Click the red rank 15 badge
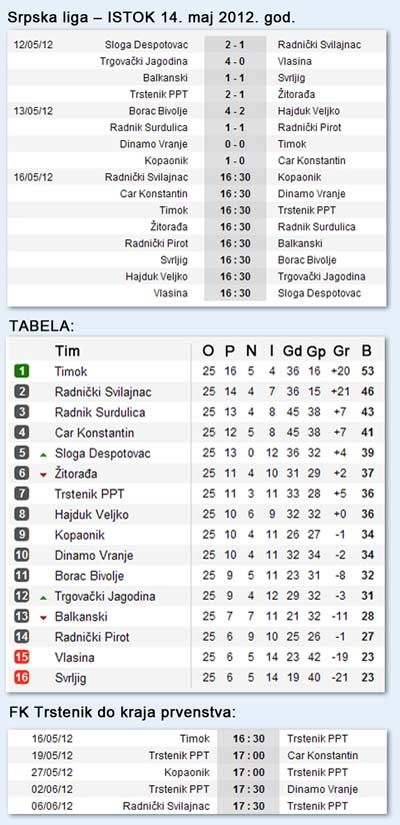Image resolution: width=400 pixels, height=825 pixels. coord(22,657)
